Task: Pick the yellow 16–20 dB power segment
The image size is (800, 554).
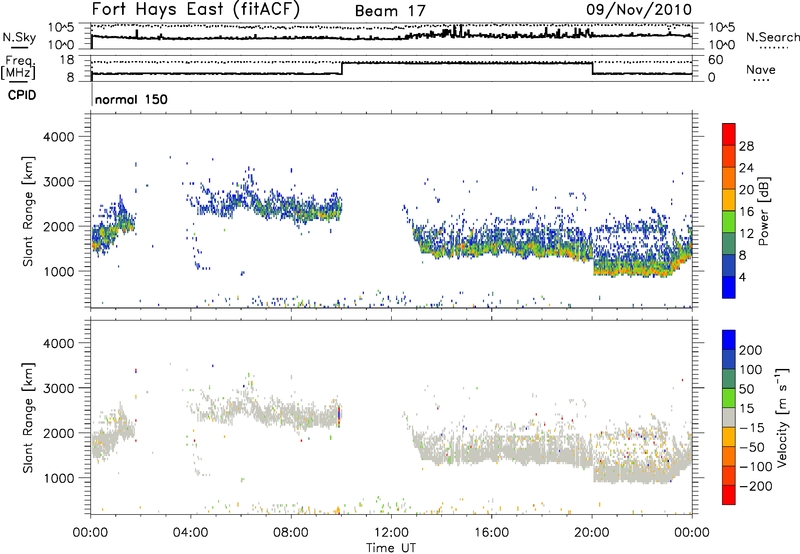Action: coord(729,200)
